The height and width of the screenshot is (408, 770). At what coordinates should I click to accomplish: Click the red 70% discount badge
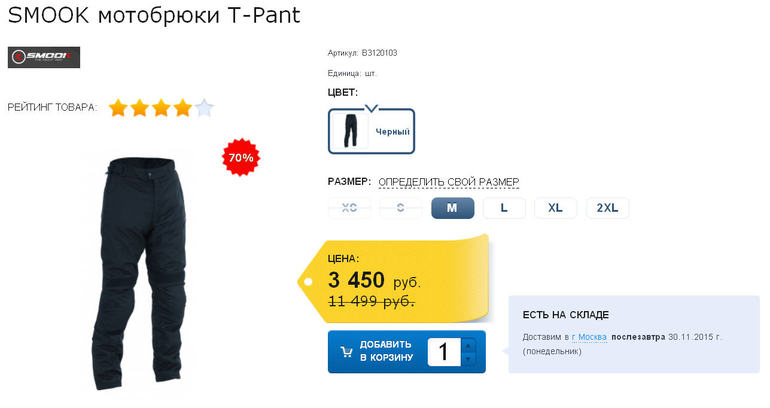pyautogui.click(x=241, y=158)
